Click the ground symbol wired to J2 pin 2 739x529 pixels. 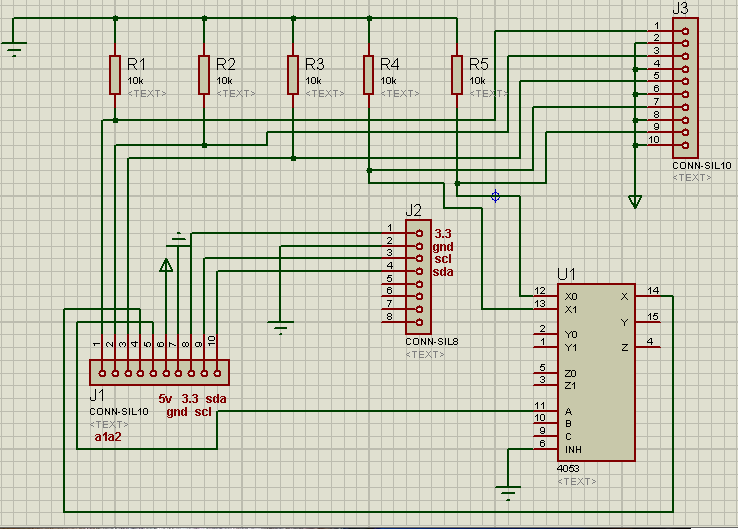280,327
